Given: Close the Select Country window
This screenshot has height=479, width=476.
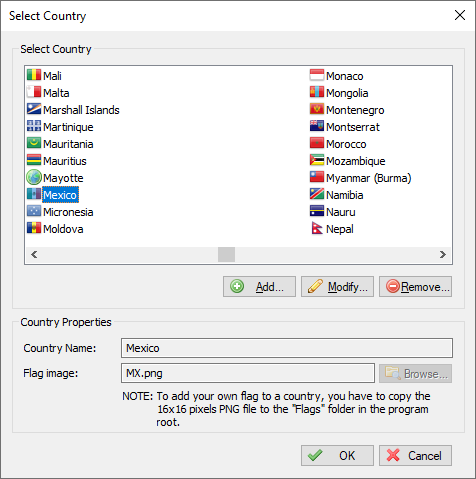Looking at the screenshot, I should (x=460, y=15).
